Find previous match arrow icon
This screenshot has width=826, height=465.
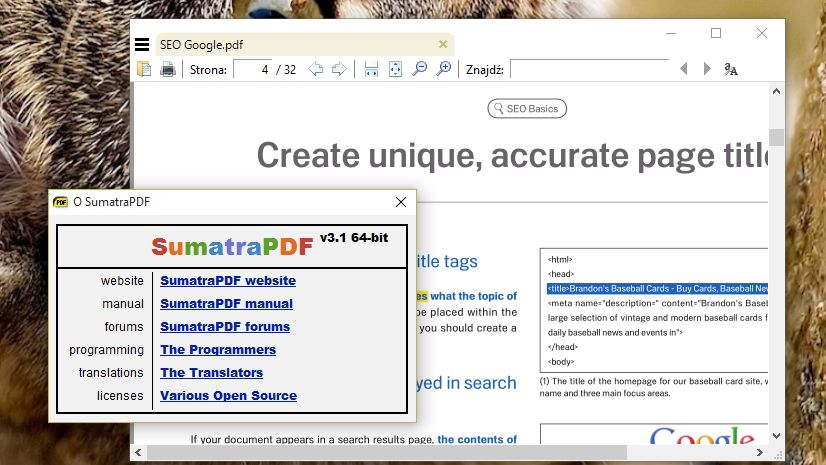tap(684, 68)
